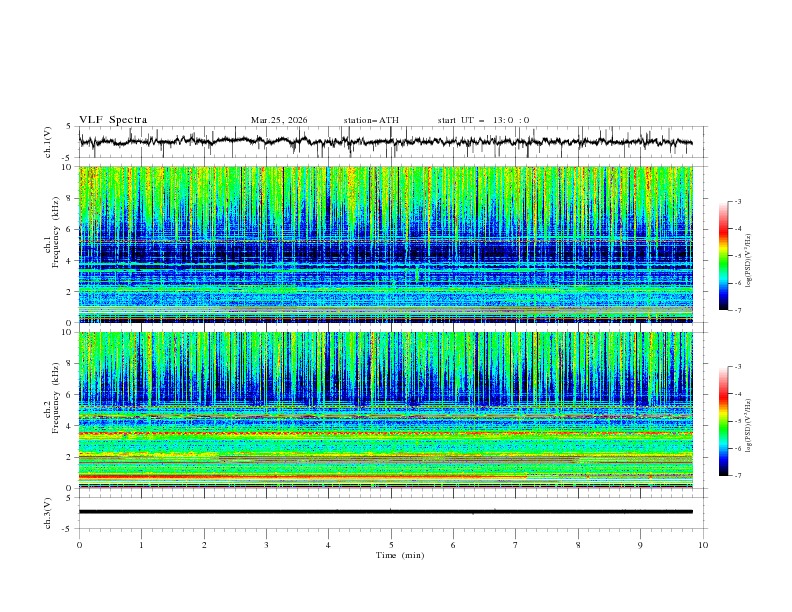This screenshot has height=612, width=792.
Task: Click the "VLF Spectra" plot title
Action: (113, 120)
